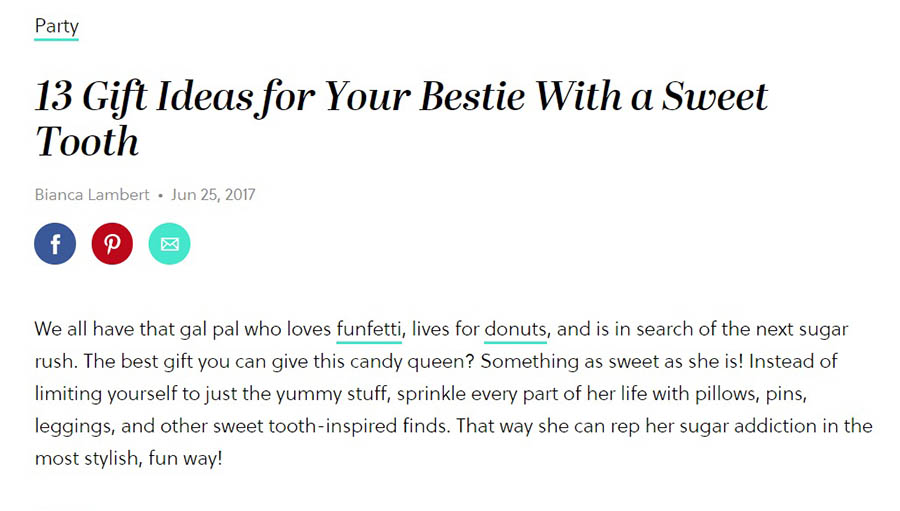The image size is (900, 511).
Task: Click the word Tooth in the headline
Action: click(87, 141)
